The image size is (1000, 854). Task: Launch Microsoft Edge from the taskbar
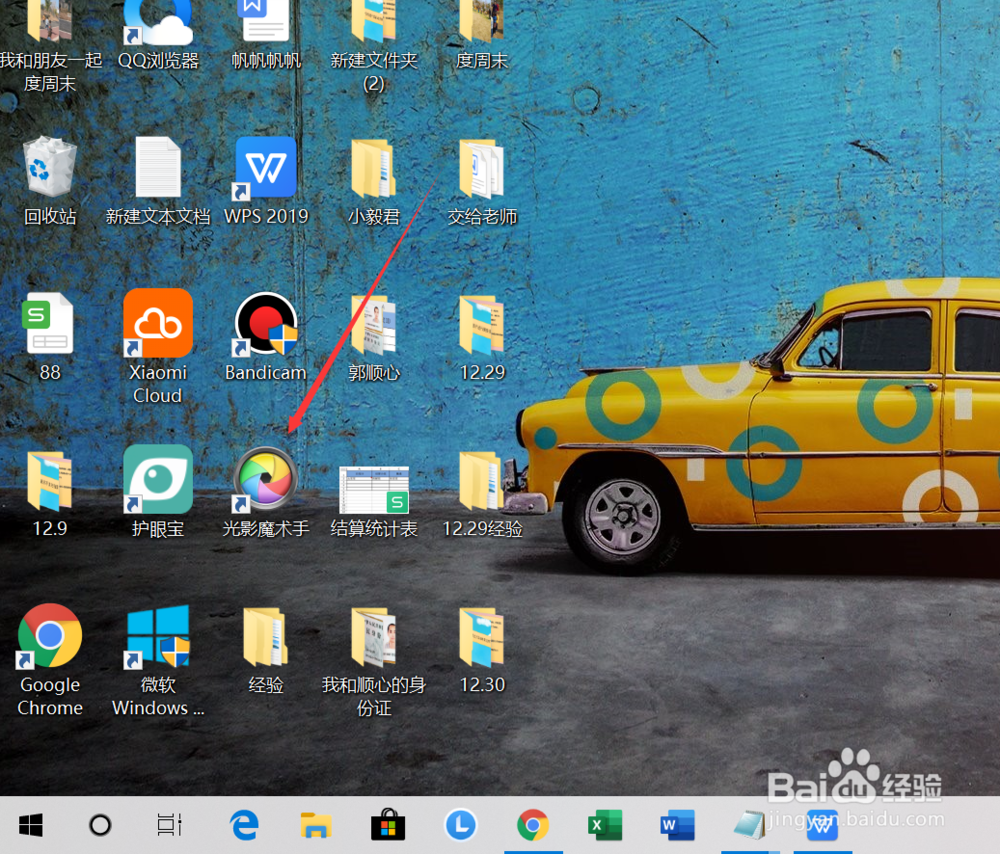pyautogui.click(x=244, y=825)
